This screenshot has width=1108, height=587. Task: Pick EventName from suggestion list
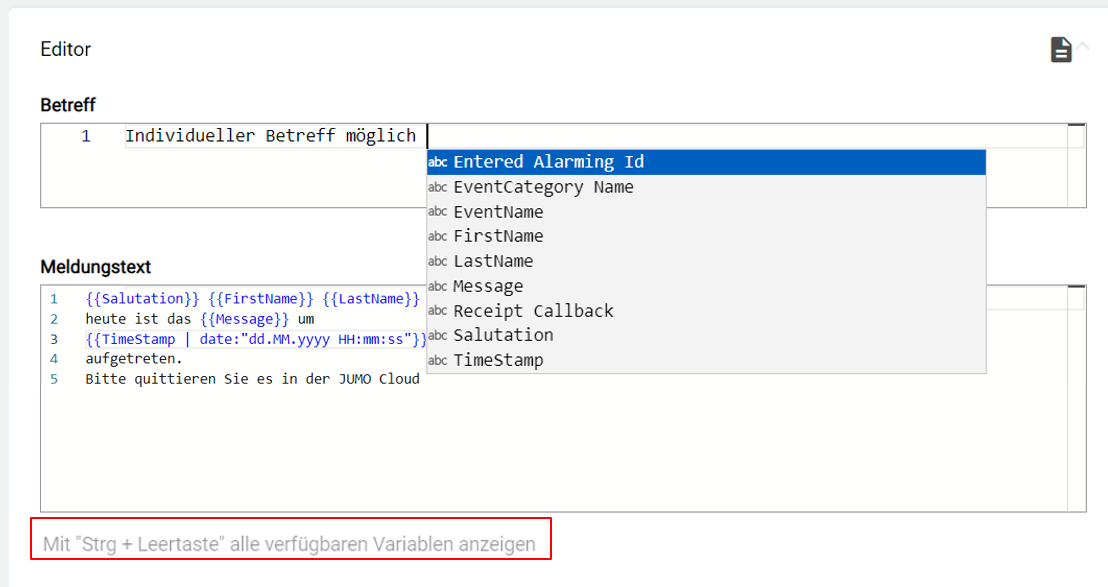click(x=498, y=212)
